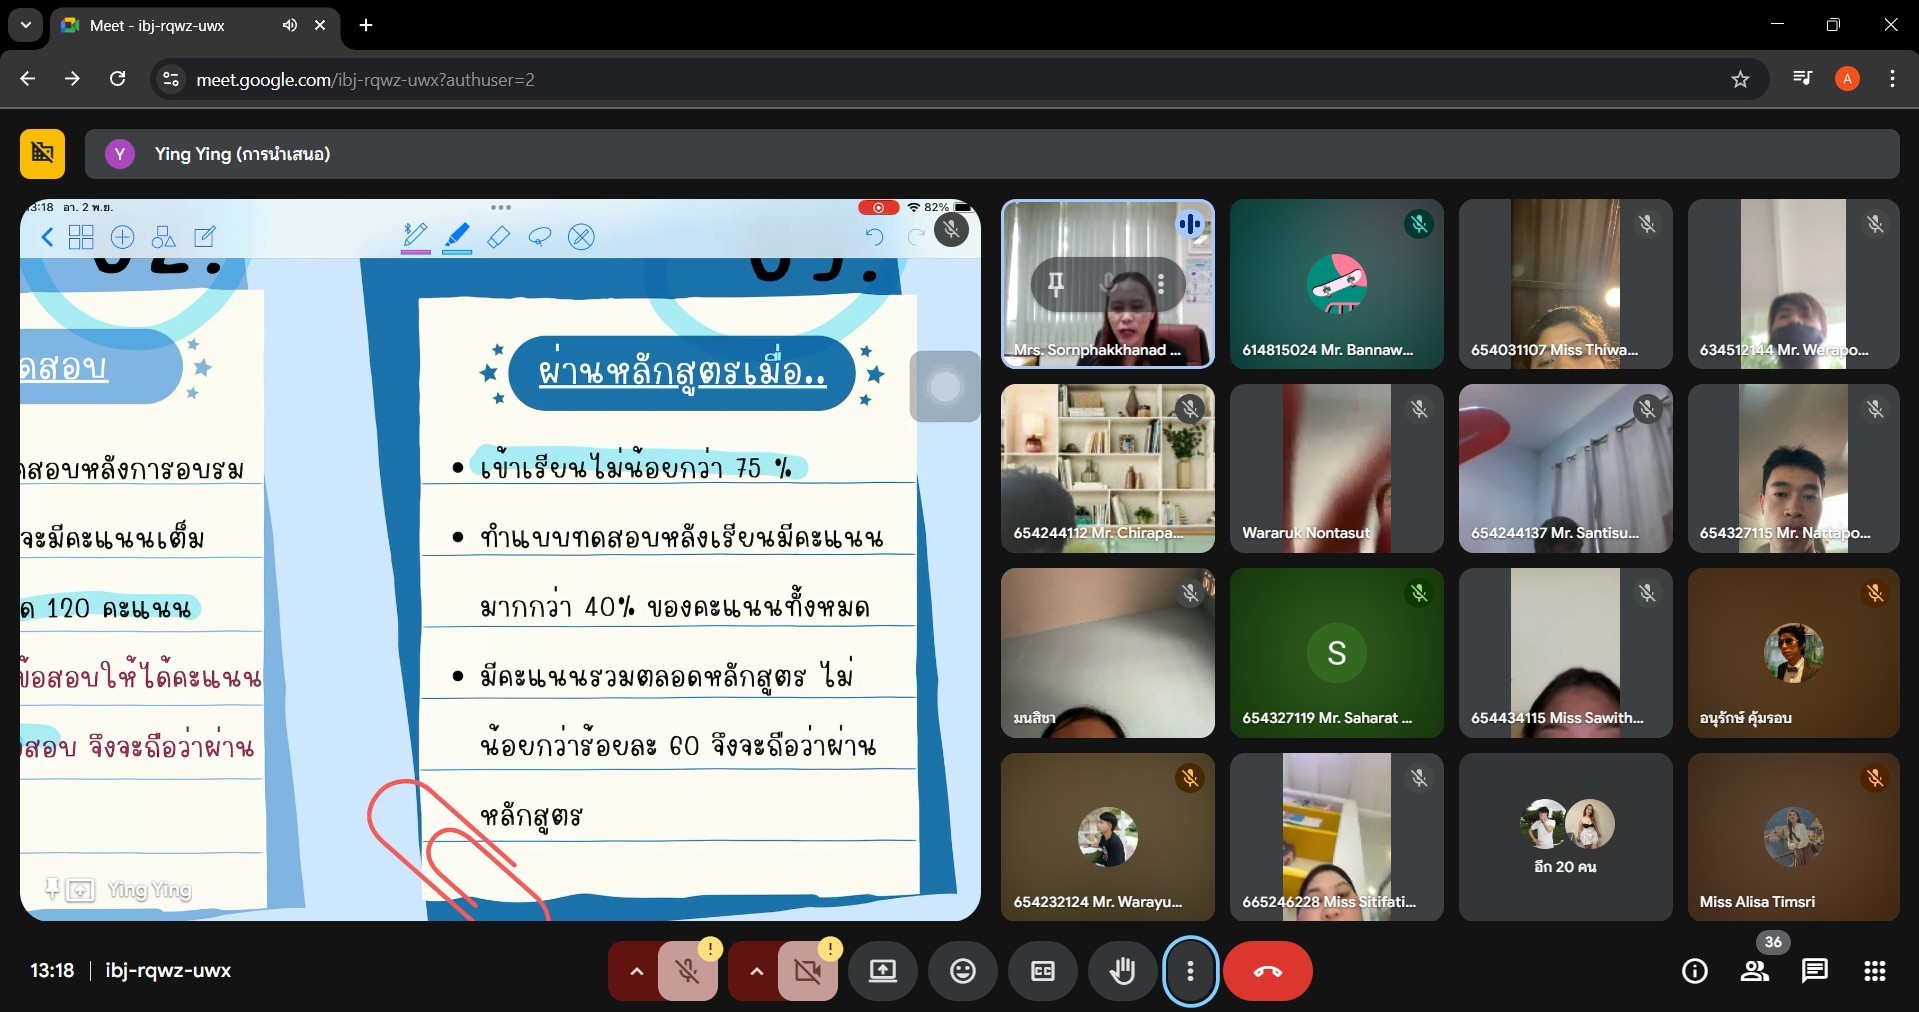Click the tile showing 20 more participants
1919x1012 pixels.
[1565, 837]
